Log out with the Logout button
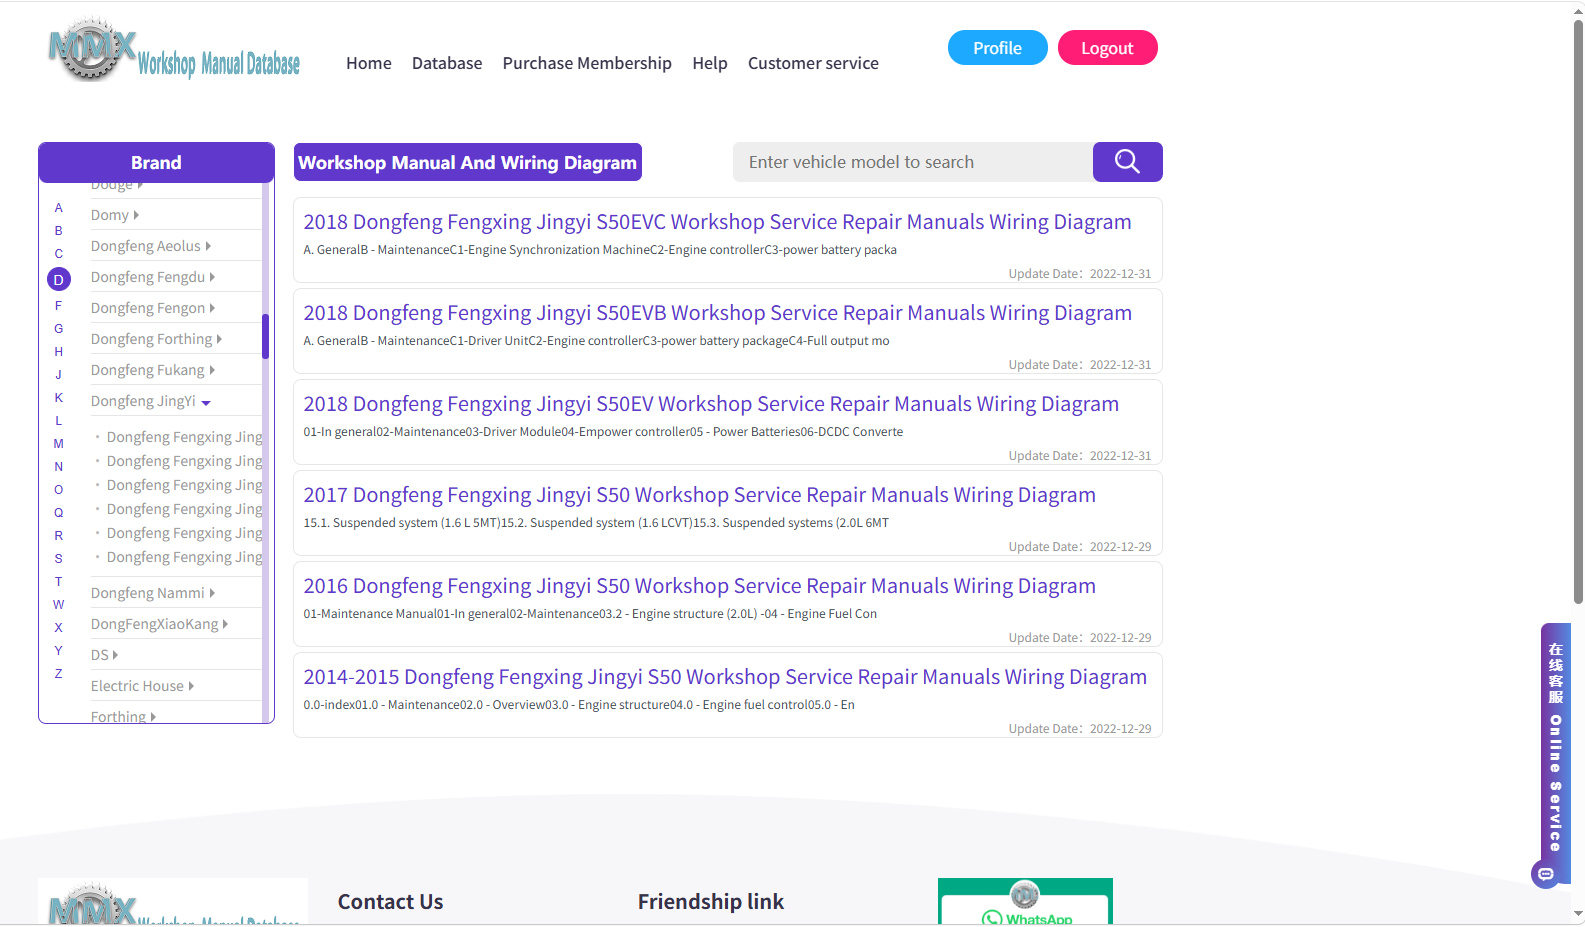 1107,48
